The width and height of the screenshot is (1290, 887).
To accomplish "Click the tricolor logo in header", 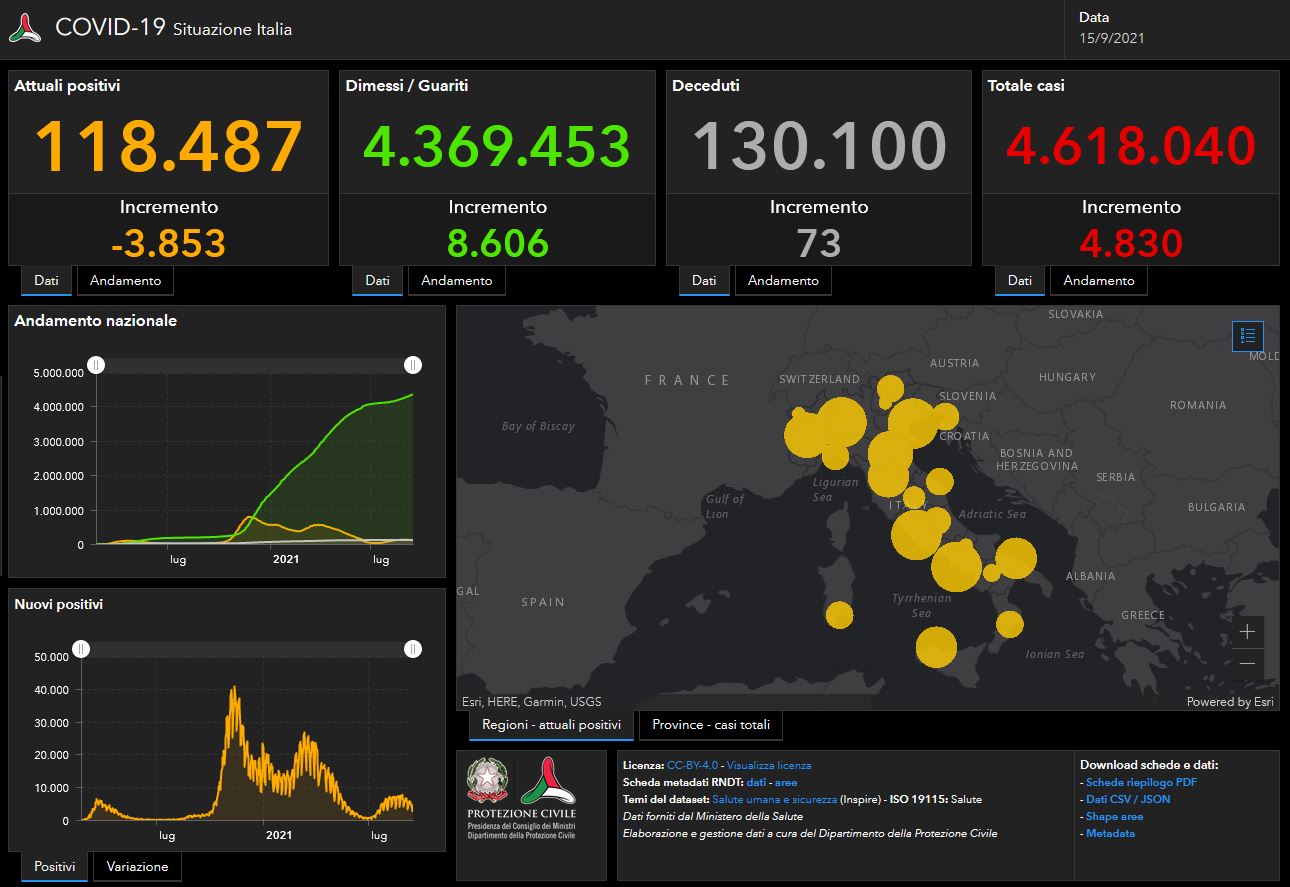I will point(25,29).
